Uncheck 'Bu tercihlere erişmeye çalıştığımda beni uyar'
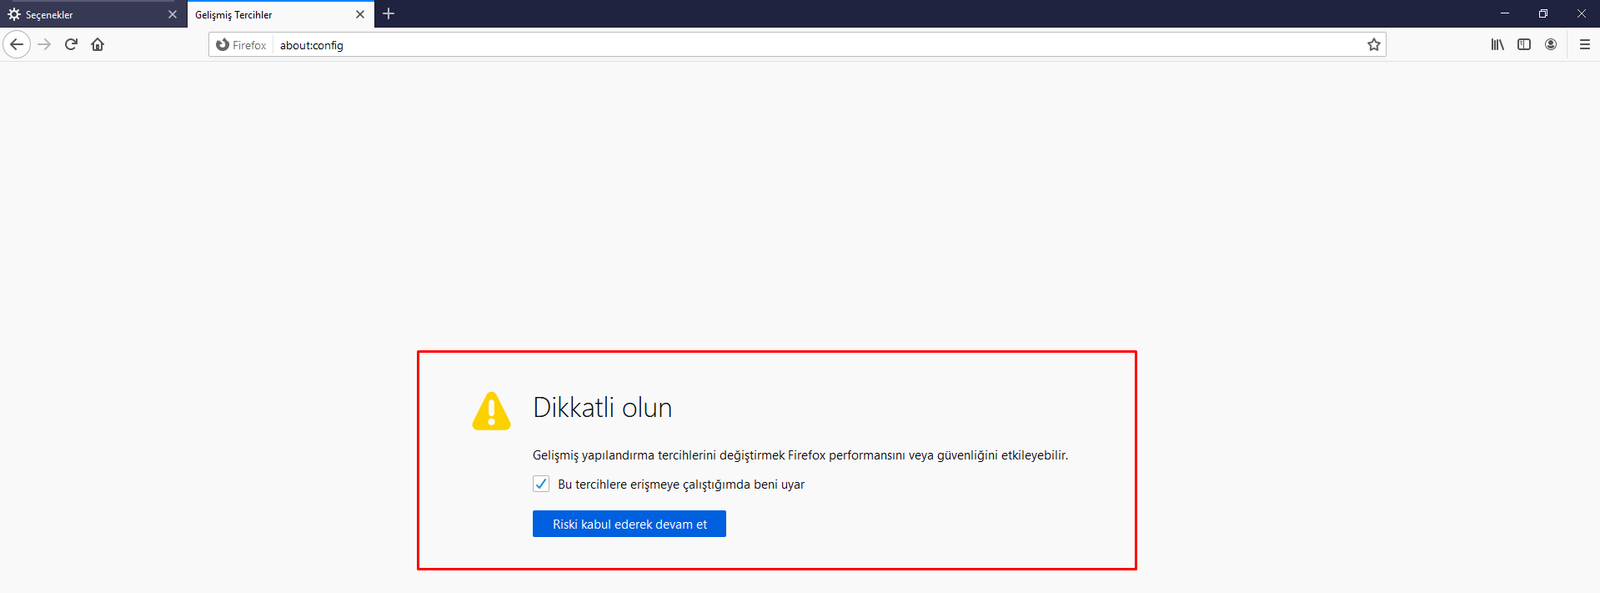 click(x=541, y=484)
